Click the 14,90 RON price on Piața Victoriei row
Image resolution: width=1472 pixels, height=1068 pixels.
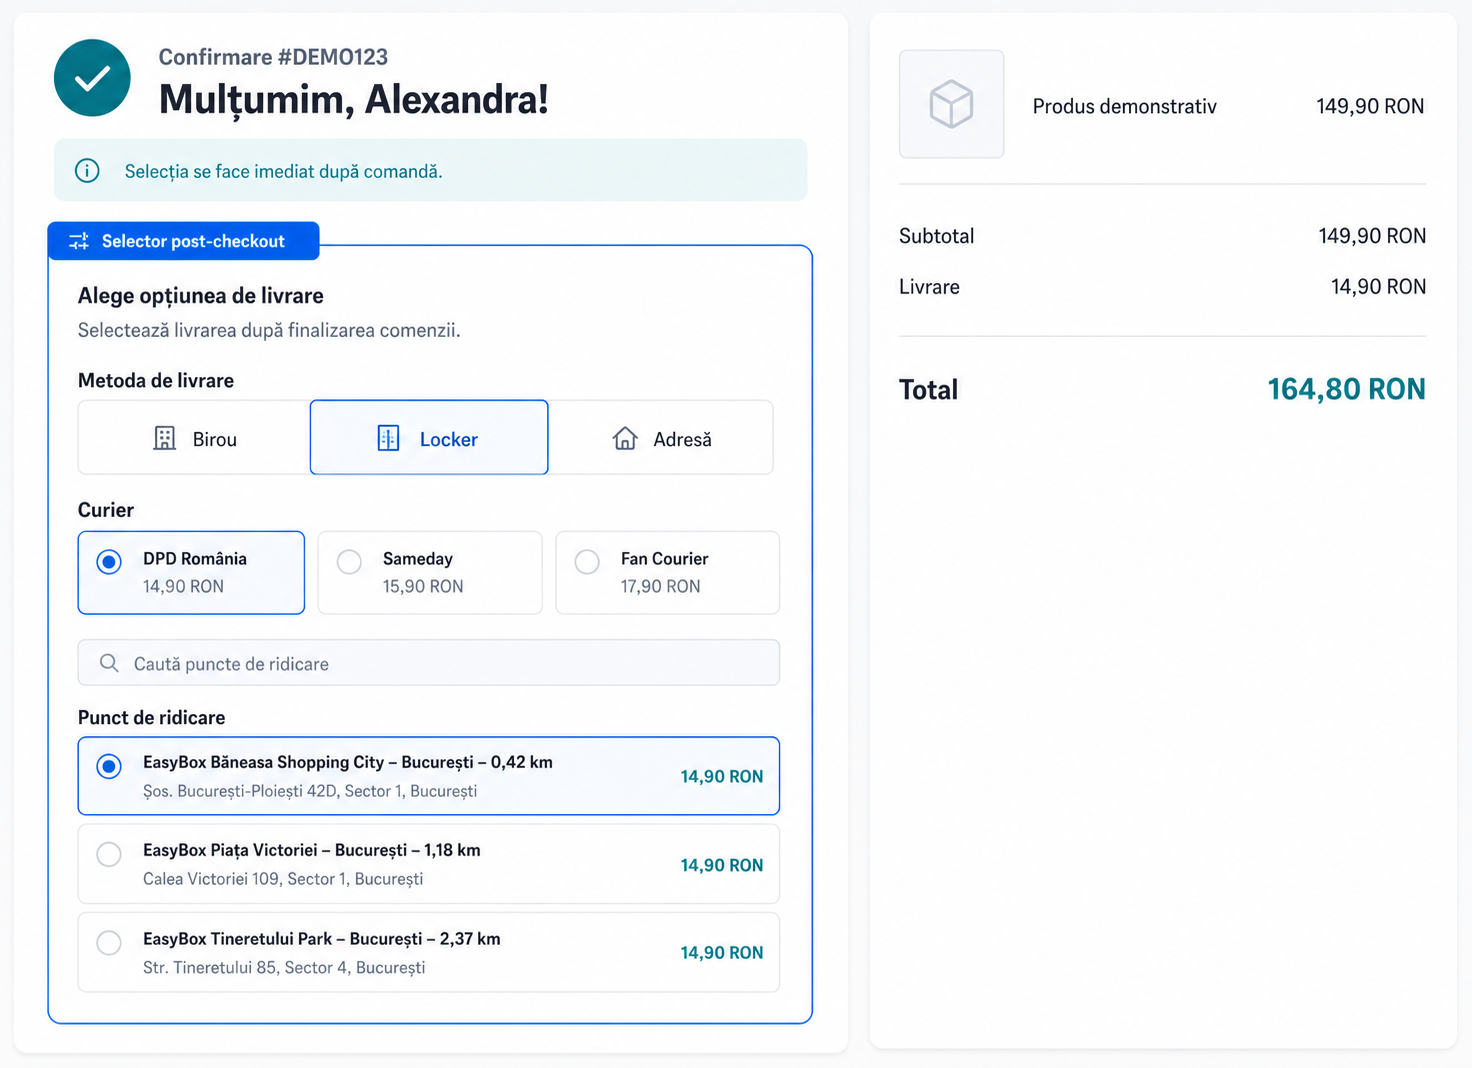pos(722,865)
